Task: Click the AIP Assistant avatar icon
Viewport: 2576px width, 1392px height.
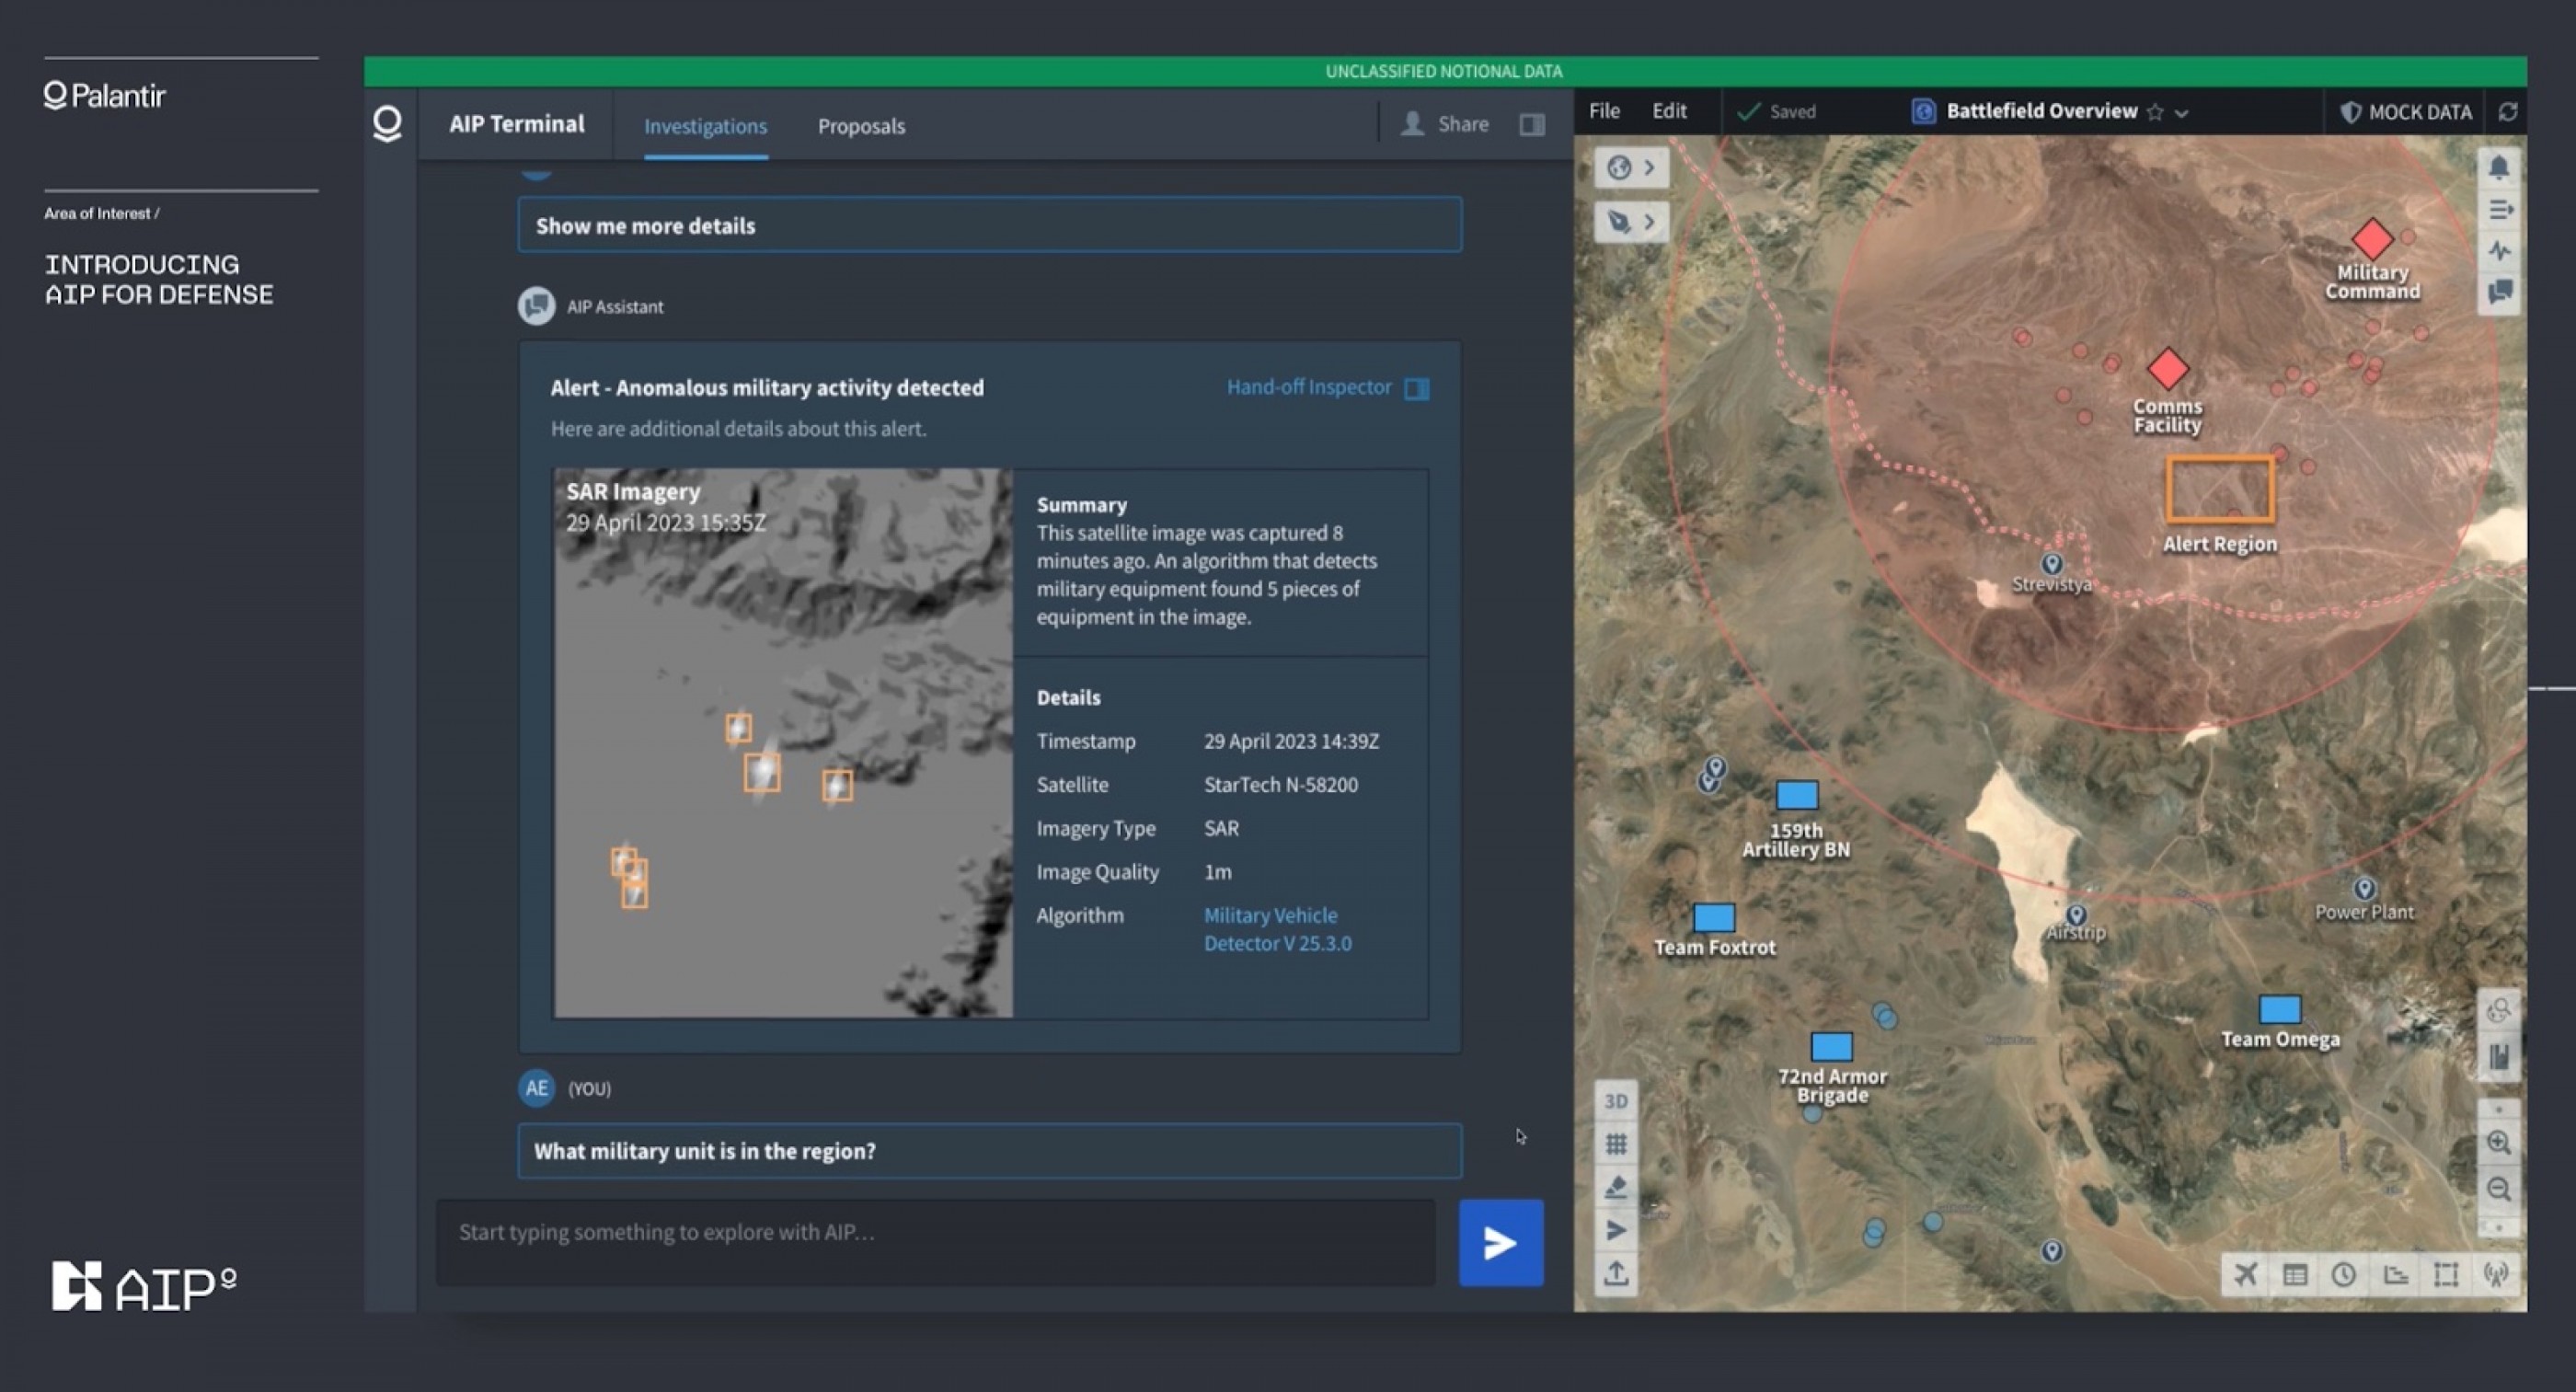Action: coord(536,306)
